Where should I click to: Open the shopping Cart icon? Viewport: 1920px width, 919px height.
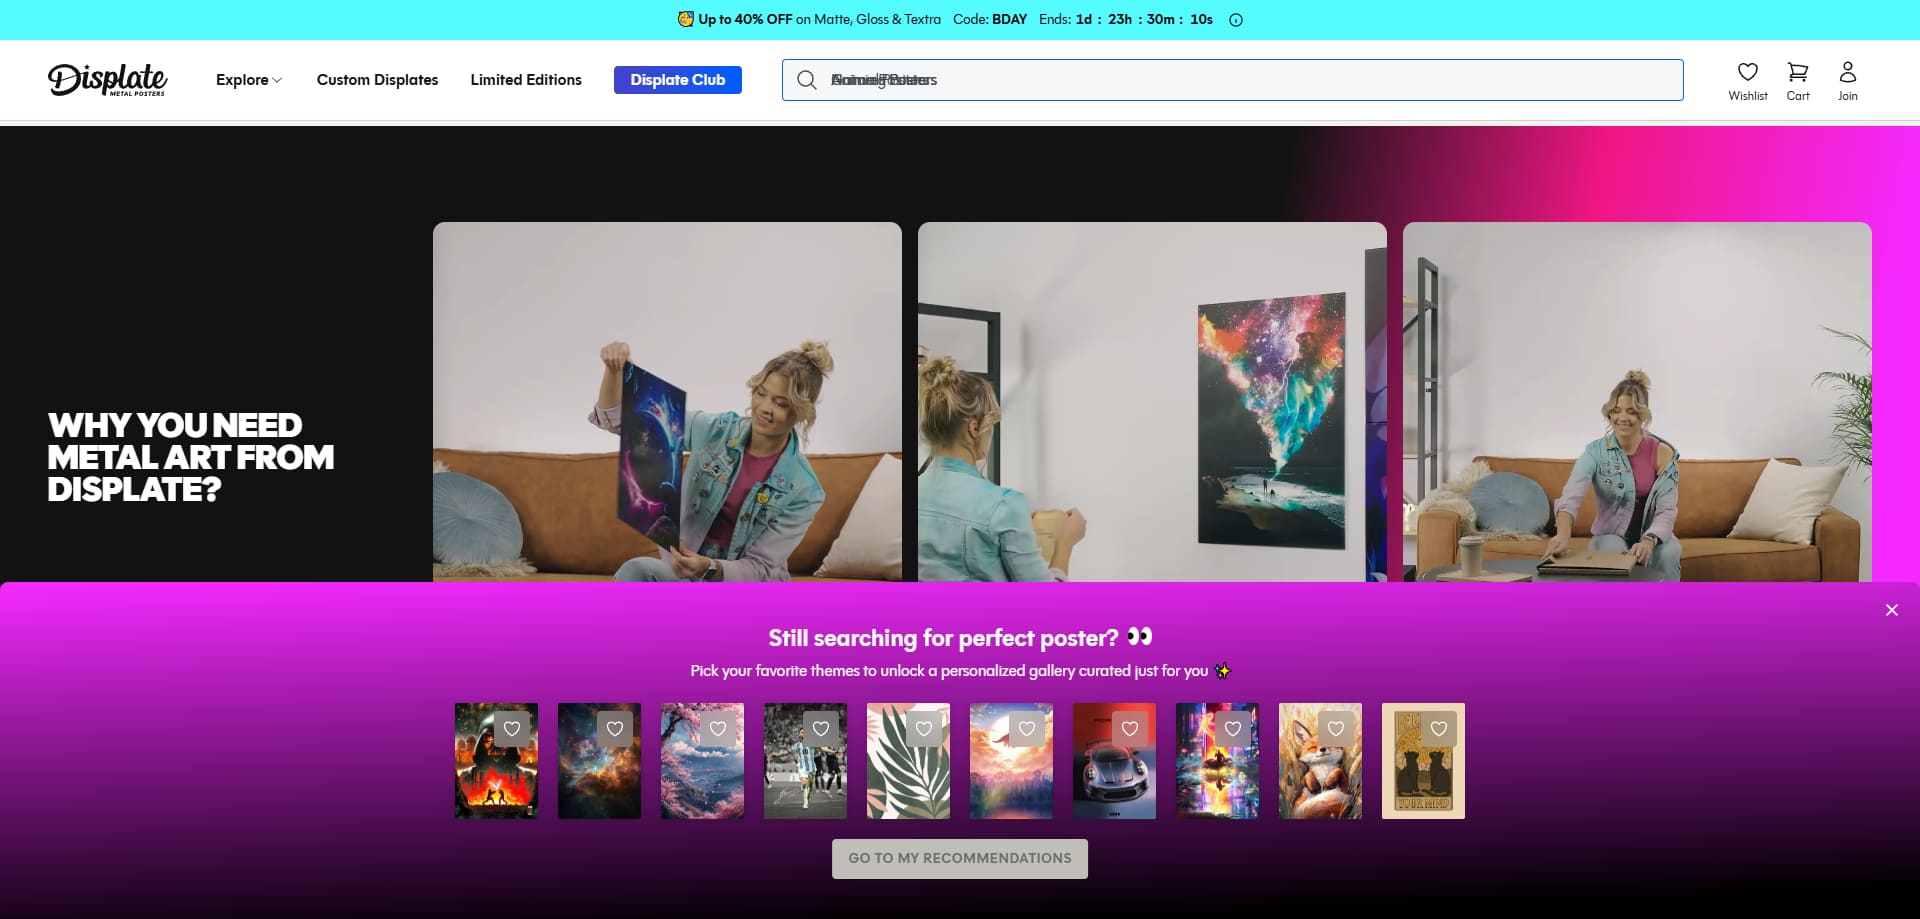tap(1798, 81)
